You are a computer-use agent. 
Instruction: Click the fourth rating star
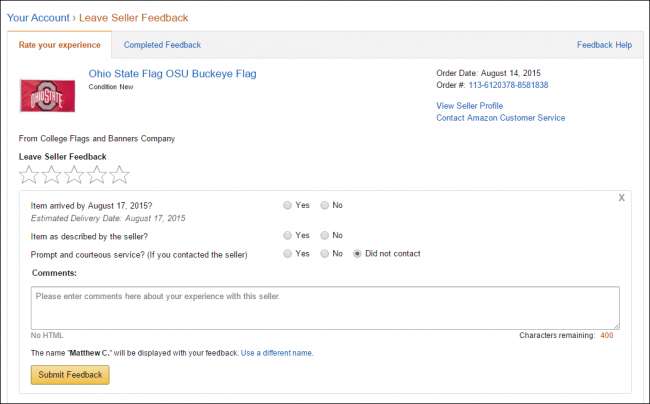(x=97, y=175)
